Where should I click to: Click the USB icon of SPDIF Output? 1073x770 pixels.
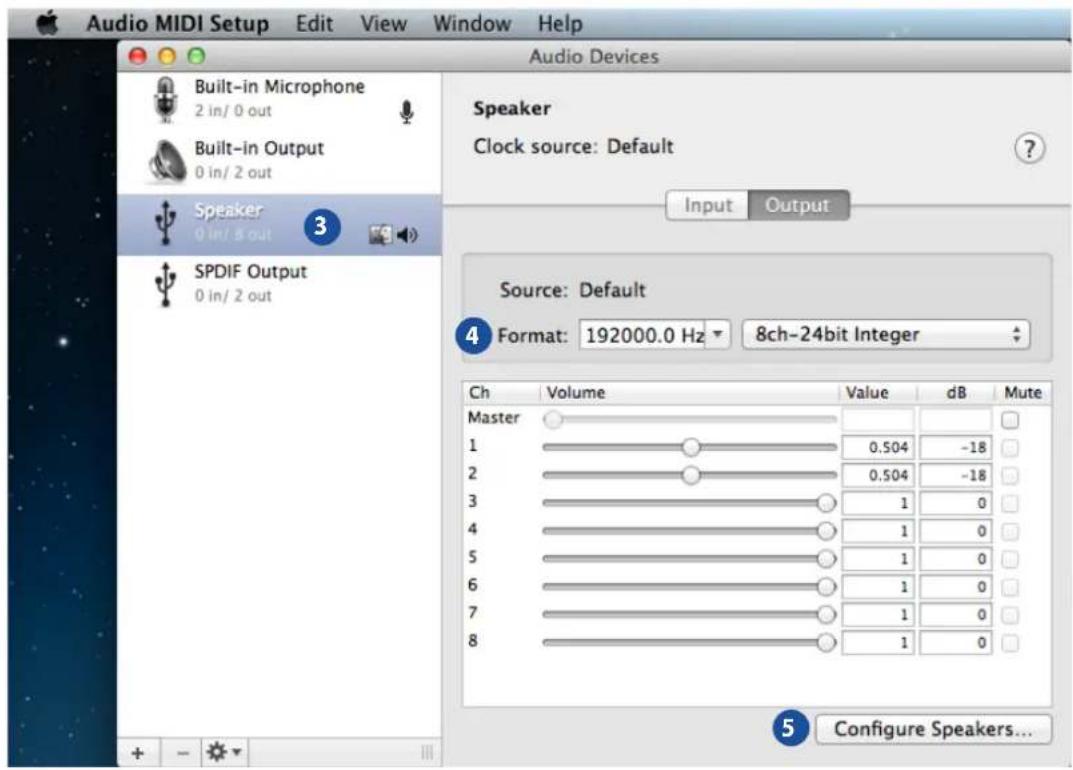tap(165, 284)
